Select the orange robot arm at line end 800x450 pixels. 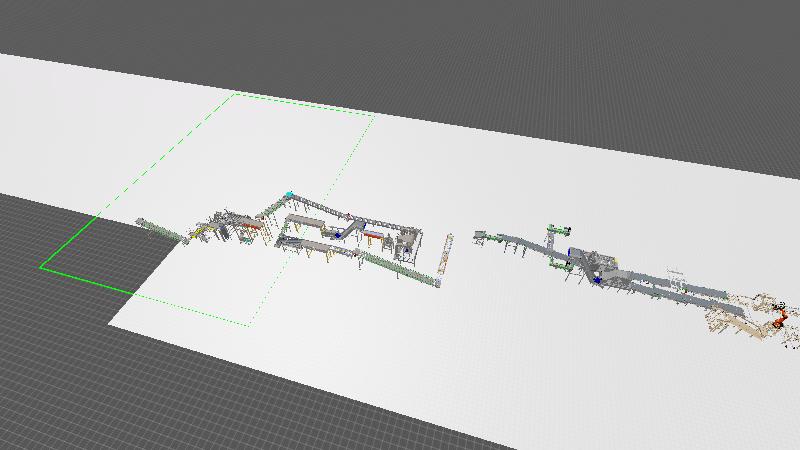(x=779, y=320)
